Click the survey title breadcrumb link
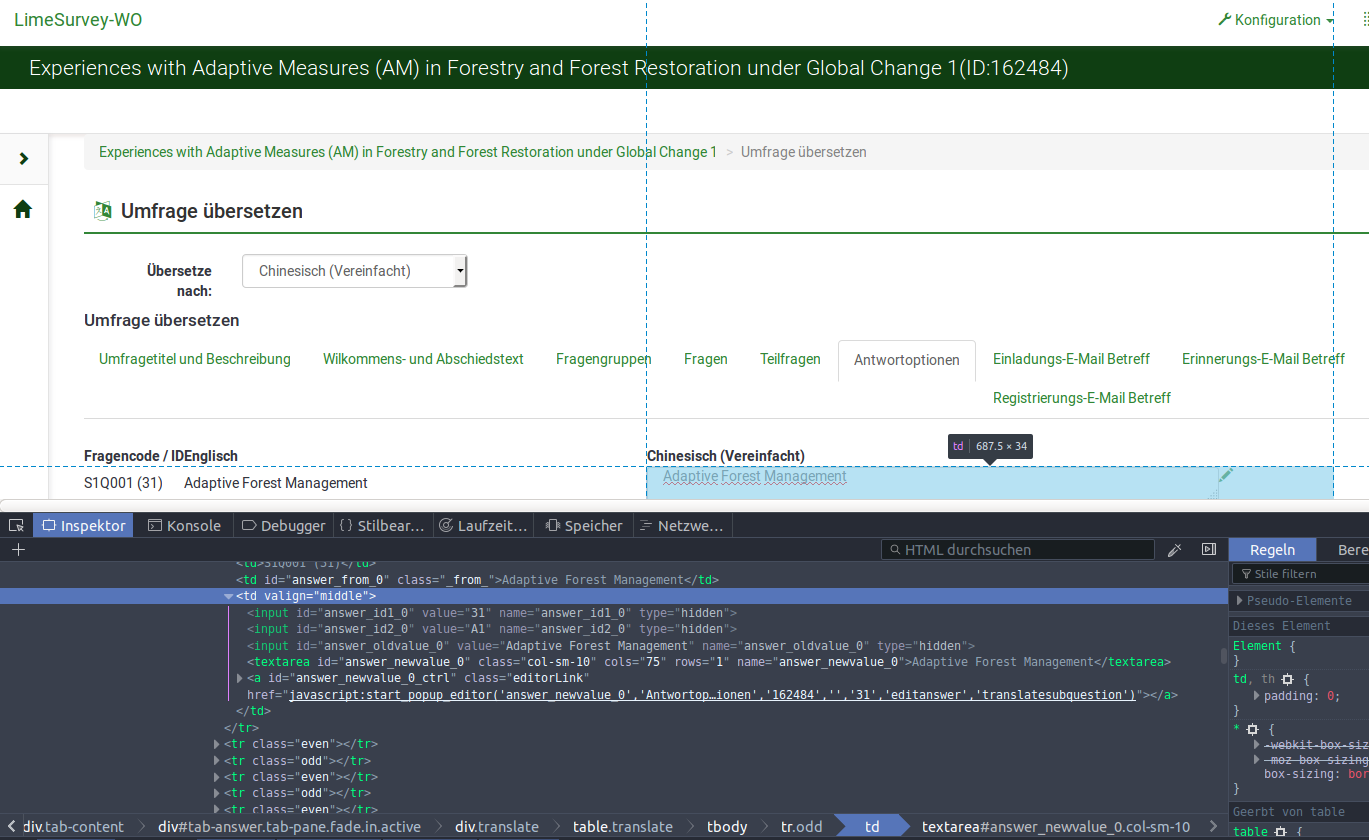Image resolution: width=1369 pixels, height=840 pixels. (x=408, y=152)
